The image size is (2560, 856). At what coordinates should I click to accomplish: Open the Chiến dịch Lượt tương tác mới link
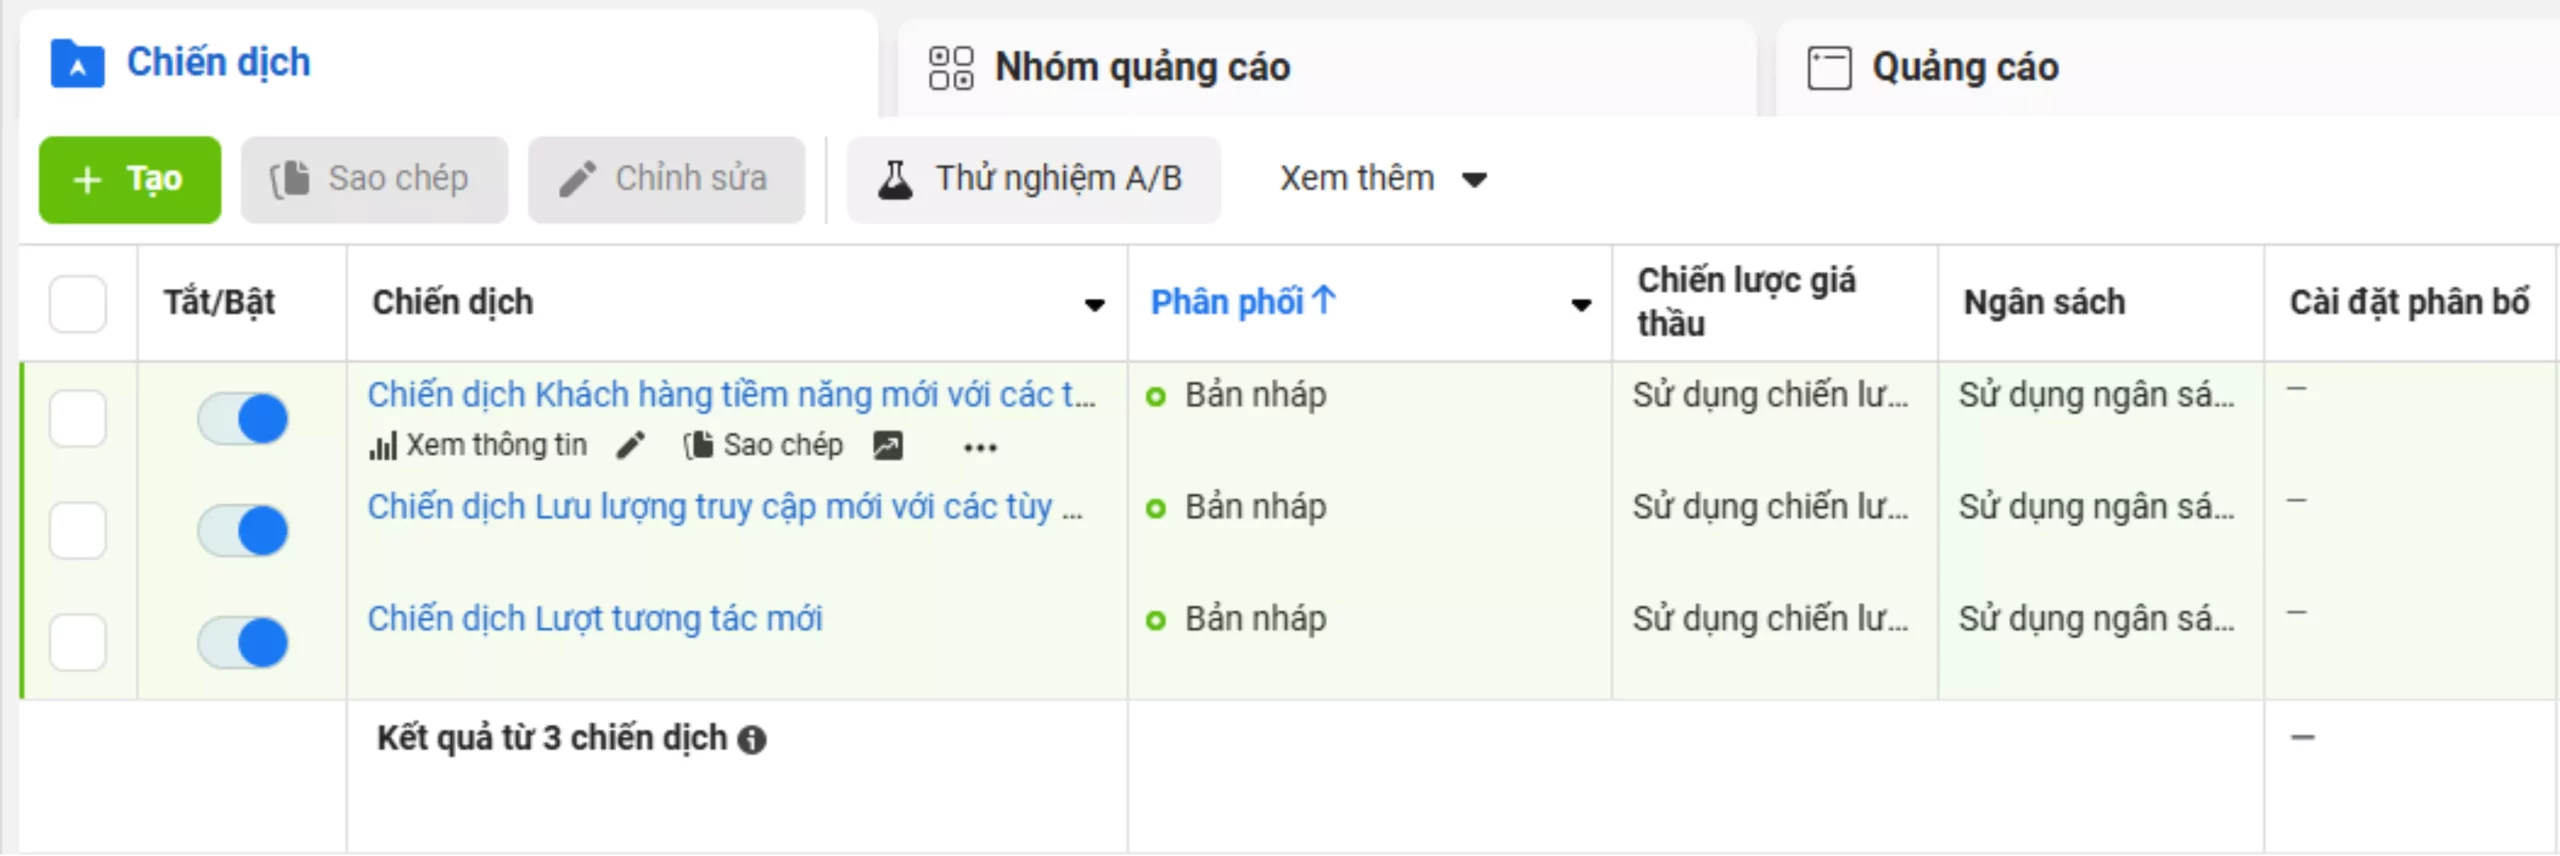pos(595,619)
